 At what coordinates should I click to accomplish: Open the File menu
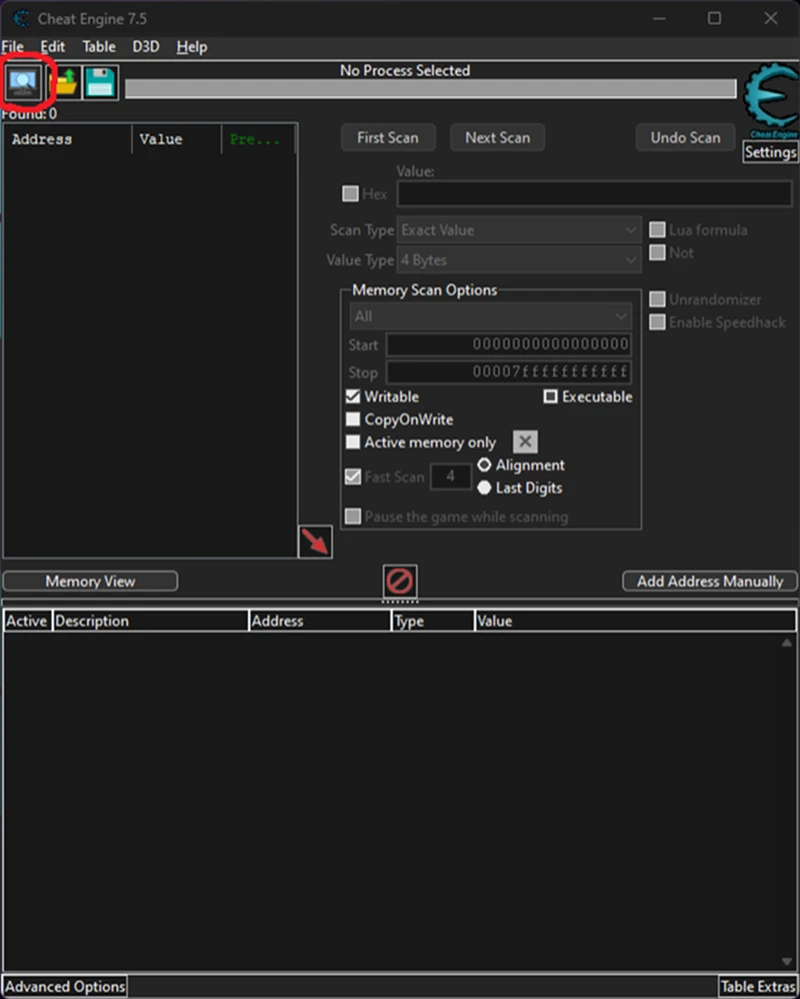pyautogui.click(x=12, y=47)
